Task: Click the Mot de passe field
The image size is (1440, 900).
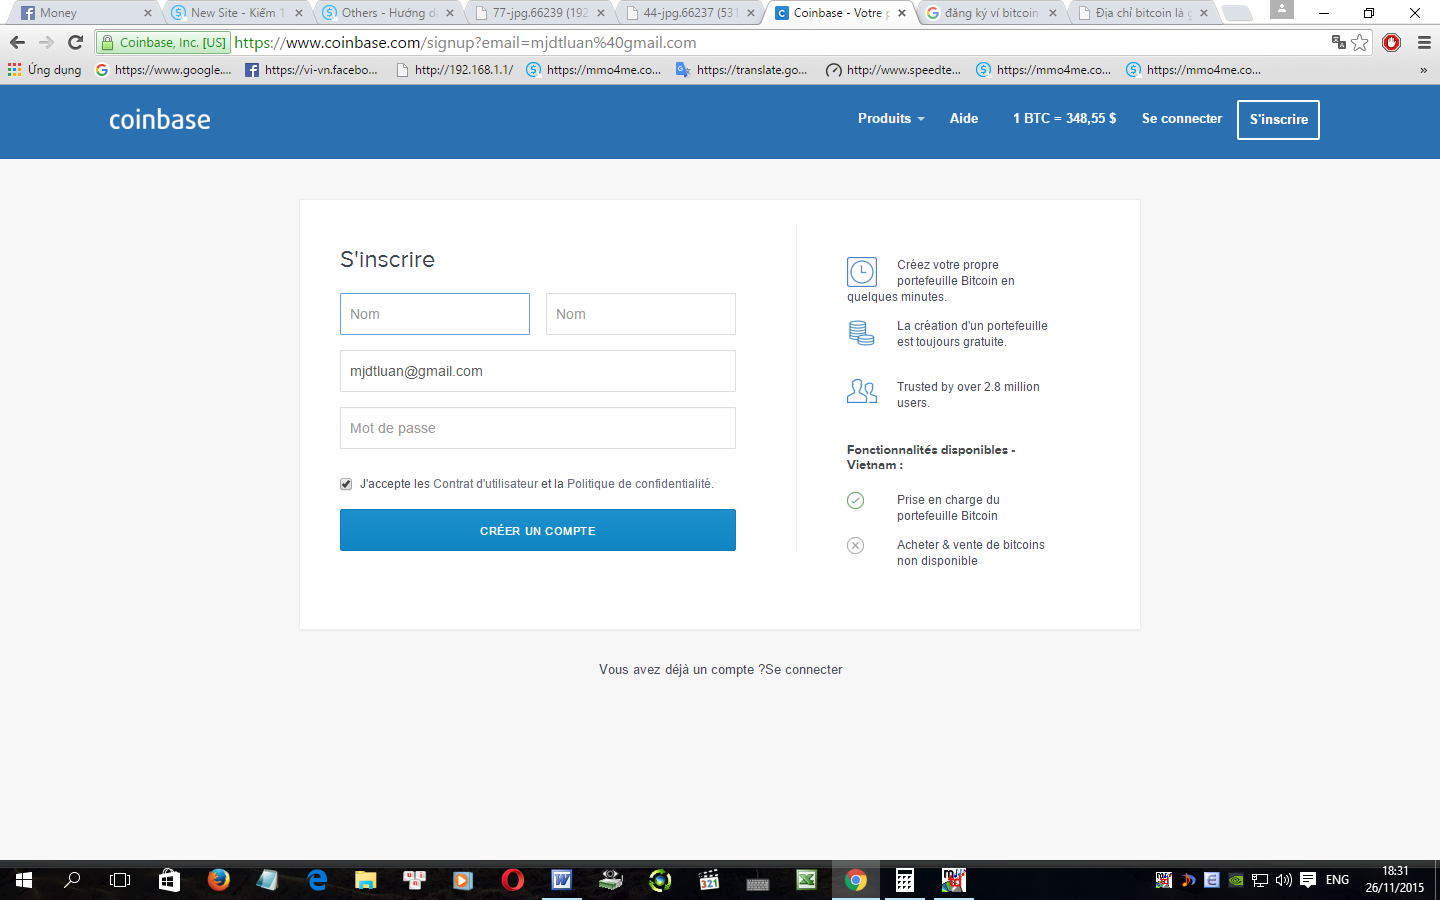Action: click(x=538, y=428)
